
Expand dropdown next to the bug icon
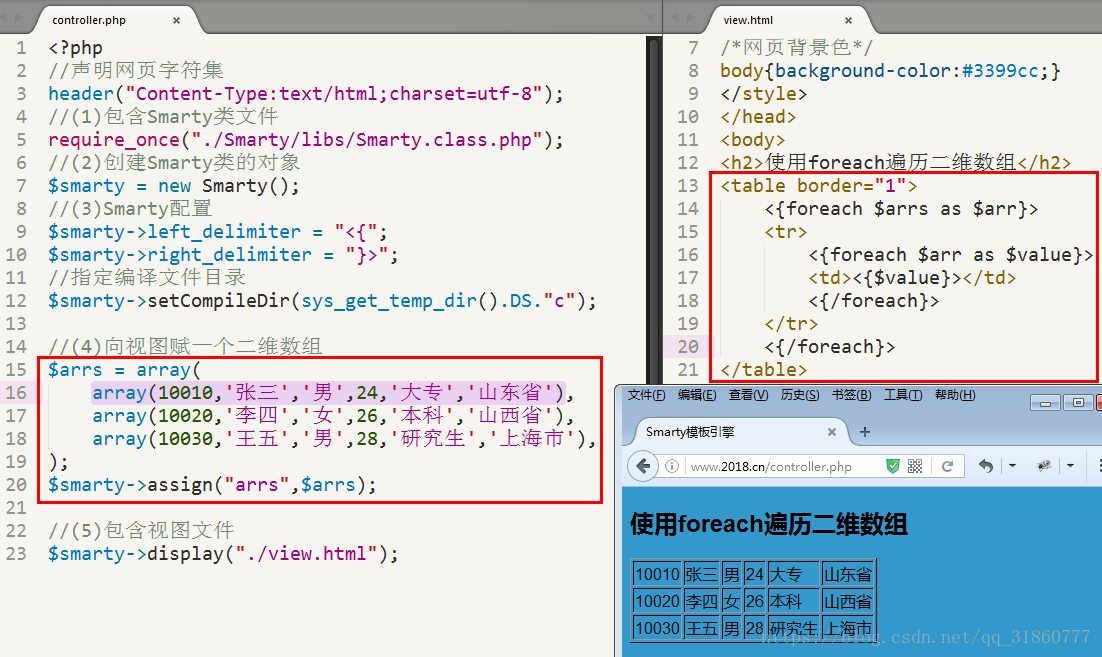(1070, 465)
